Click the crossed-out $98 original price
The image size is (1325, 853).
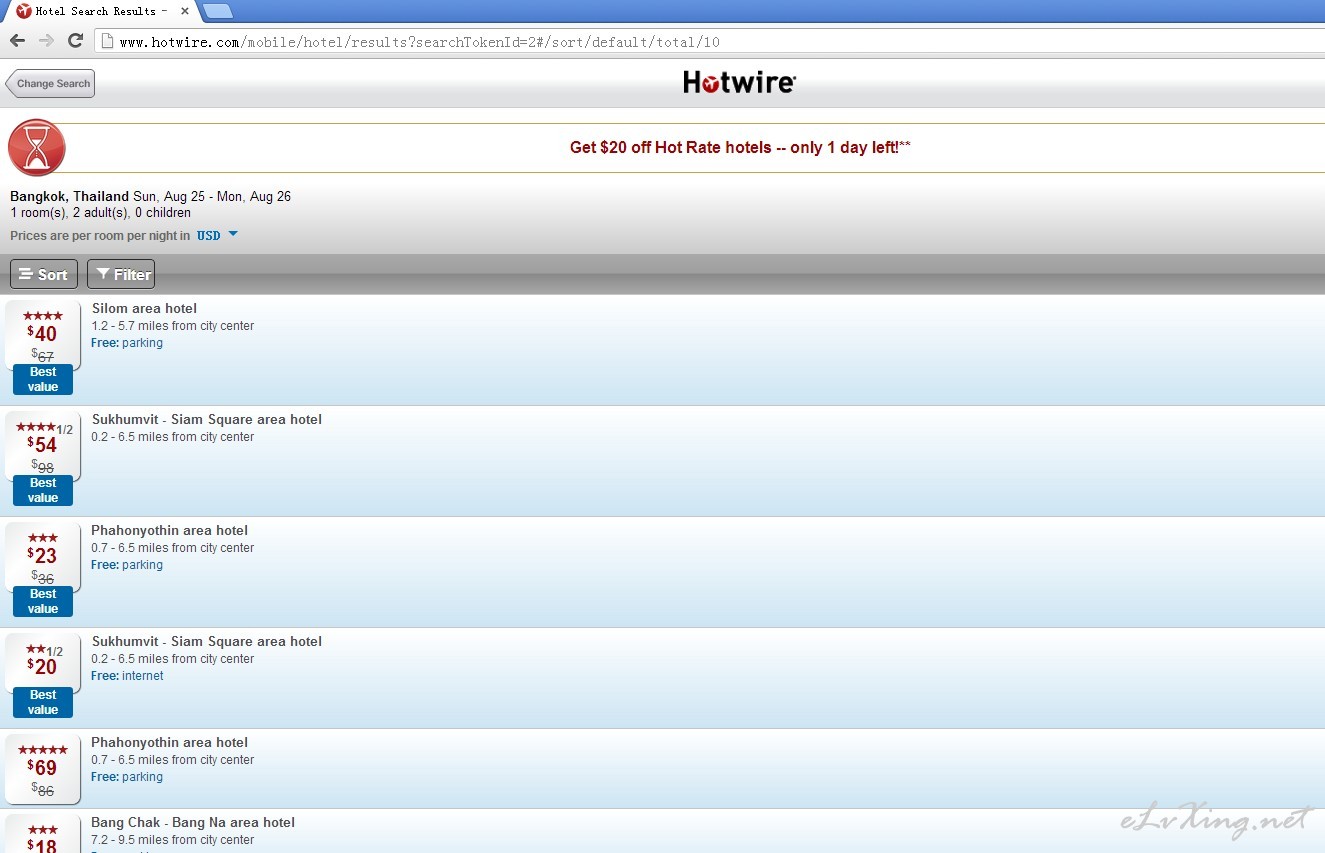(x=43, y=467)
